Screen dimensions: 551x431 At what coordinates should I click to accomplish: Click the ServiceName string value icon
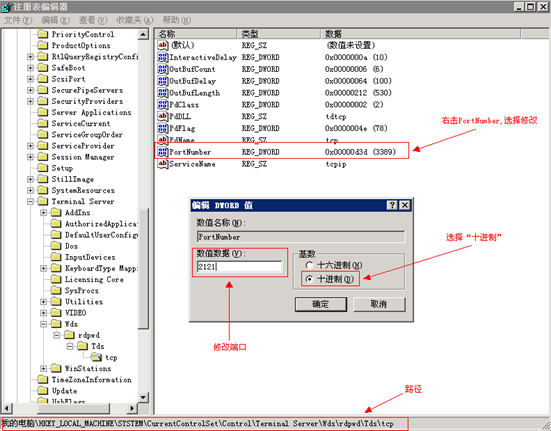pos(162,164)
